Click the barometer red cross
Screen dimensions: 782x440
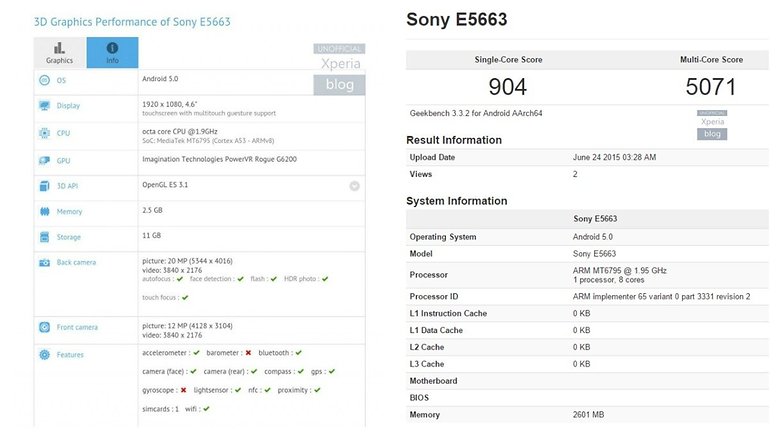[248, 353]
